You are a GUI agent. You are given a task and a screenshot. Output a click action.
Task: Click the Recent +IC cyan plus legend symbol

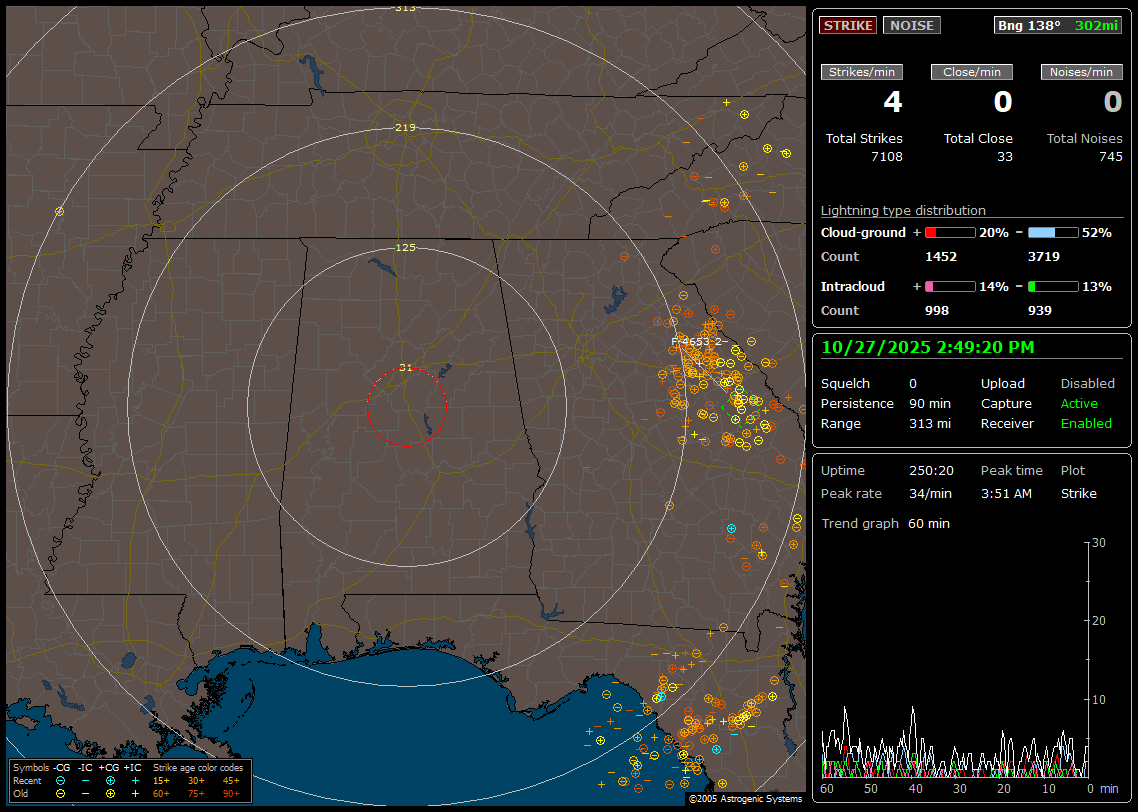135,780
